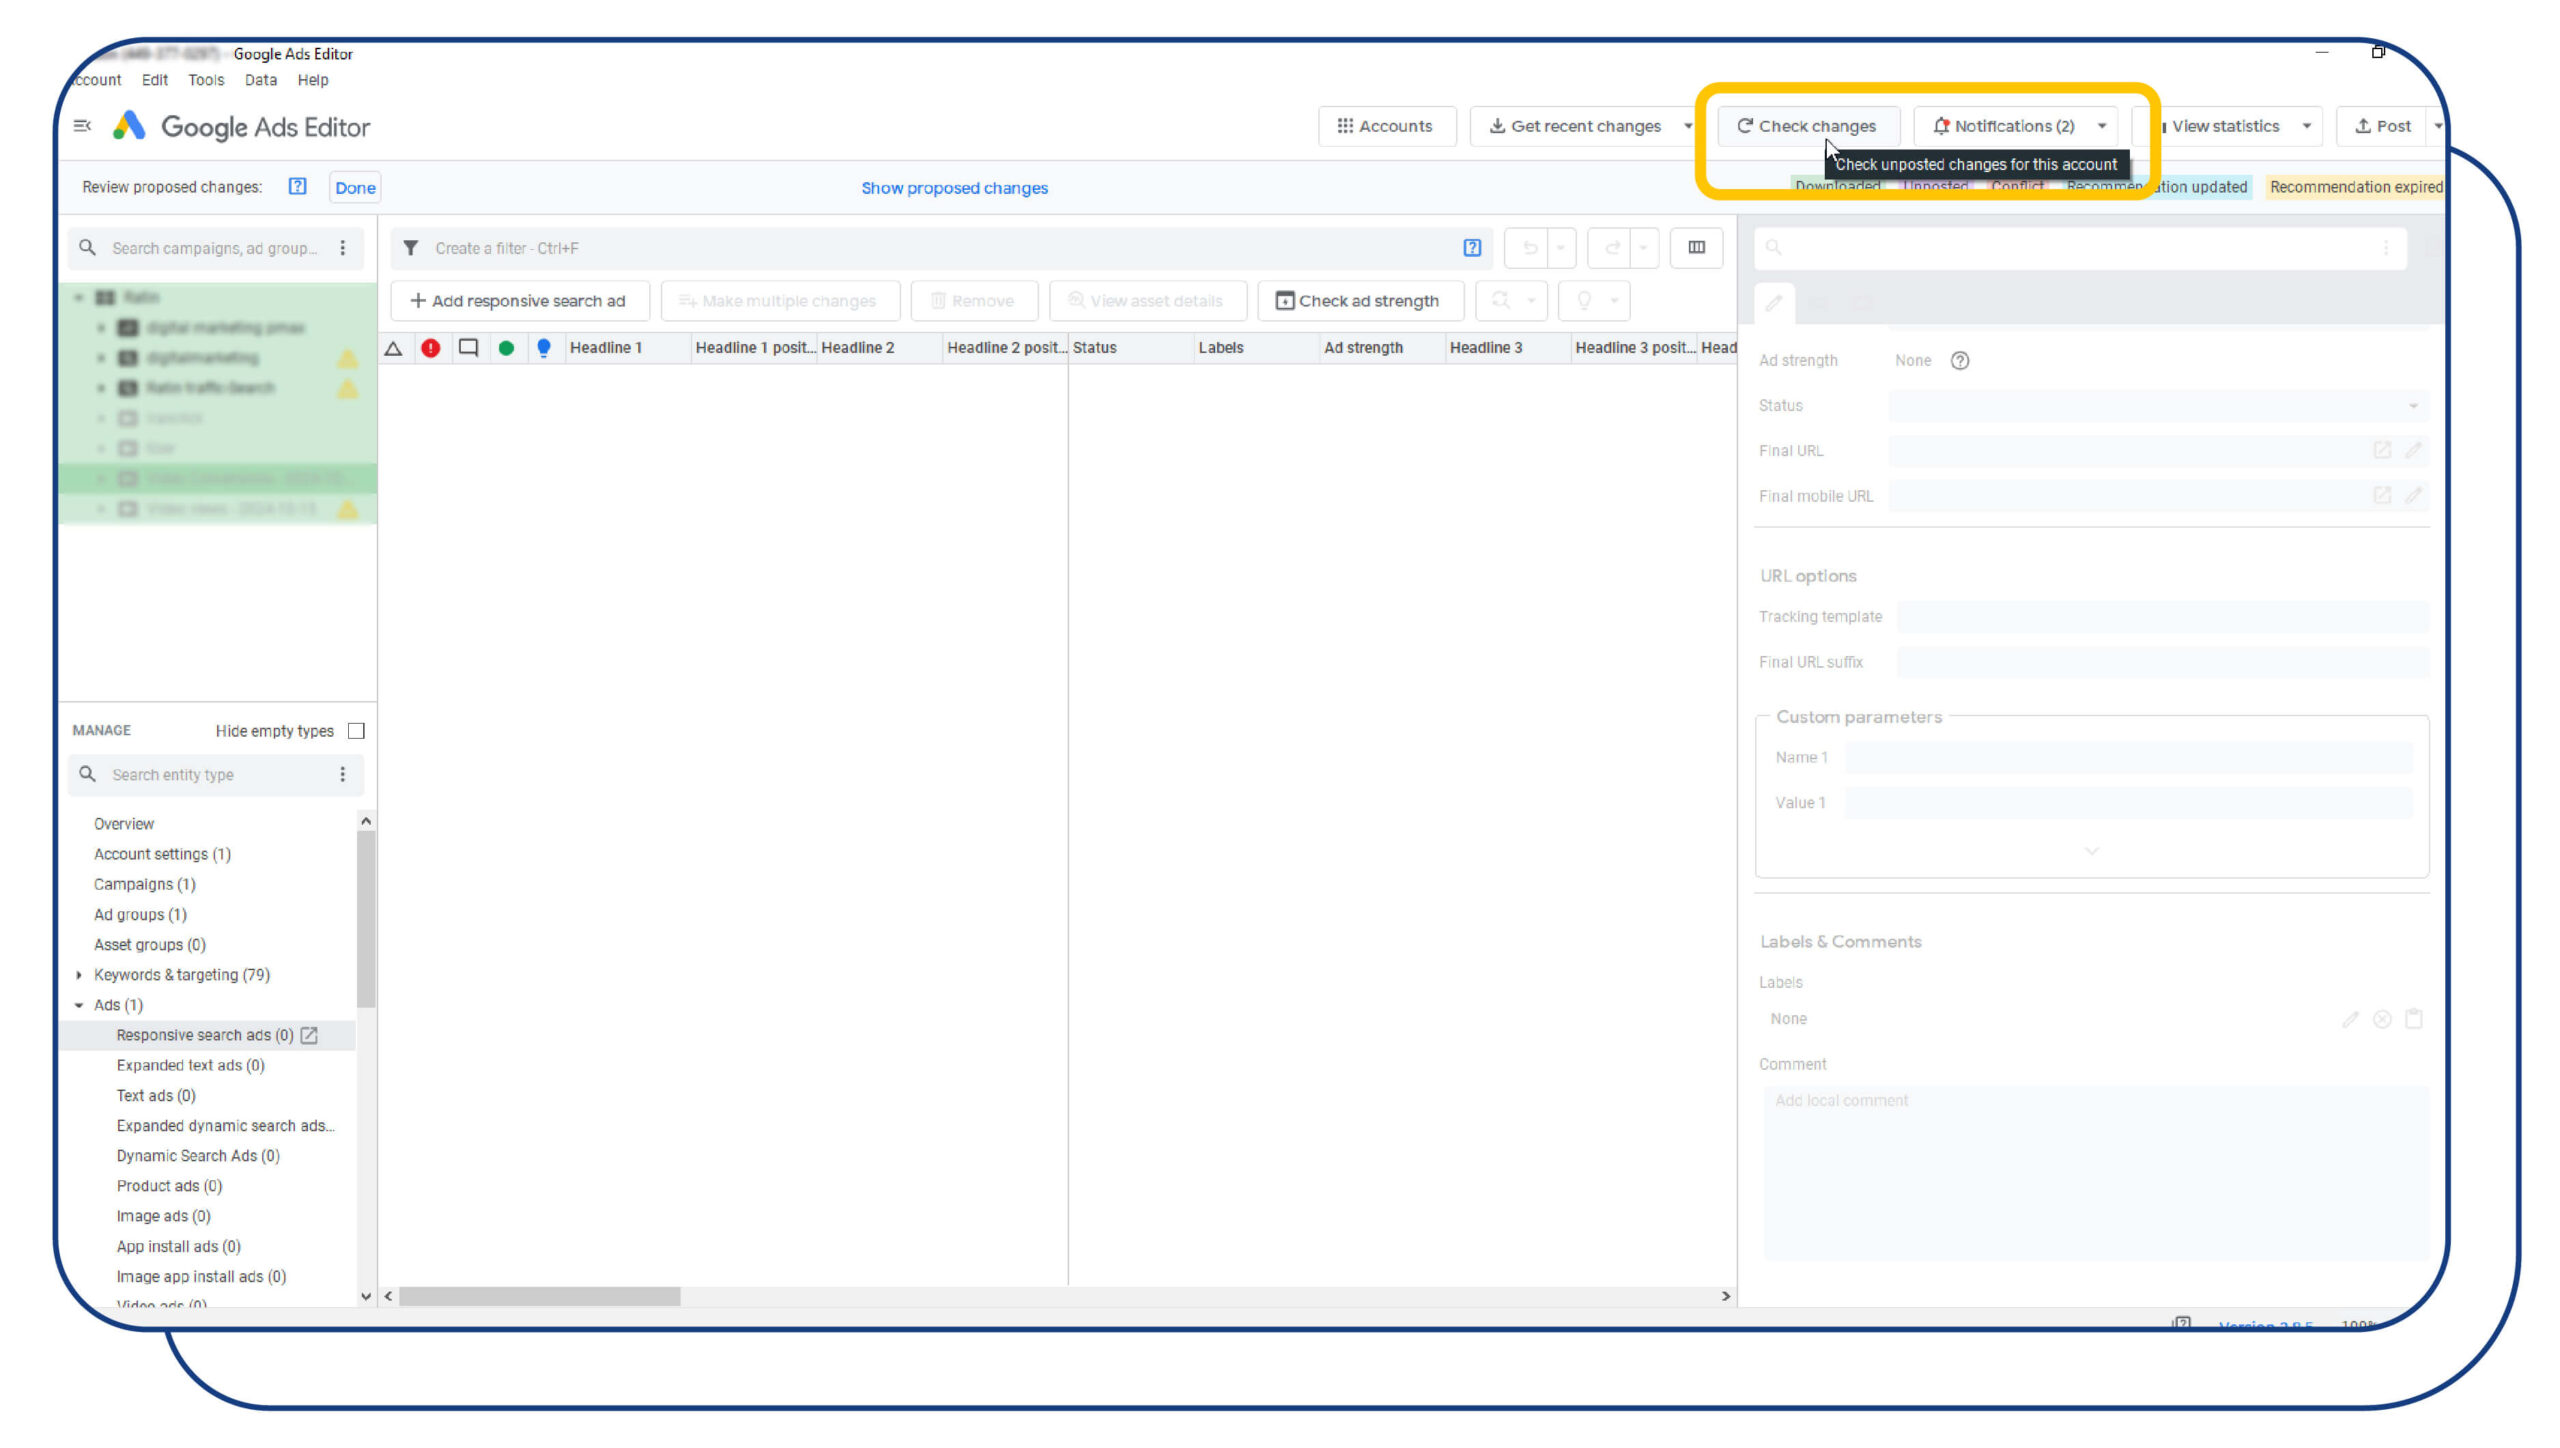This screenshot has height=1448, width=2560.
Task: Edit Final mobile URL pencil icon
Action: pos(2413,496)
